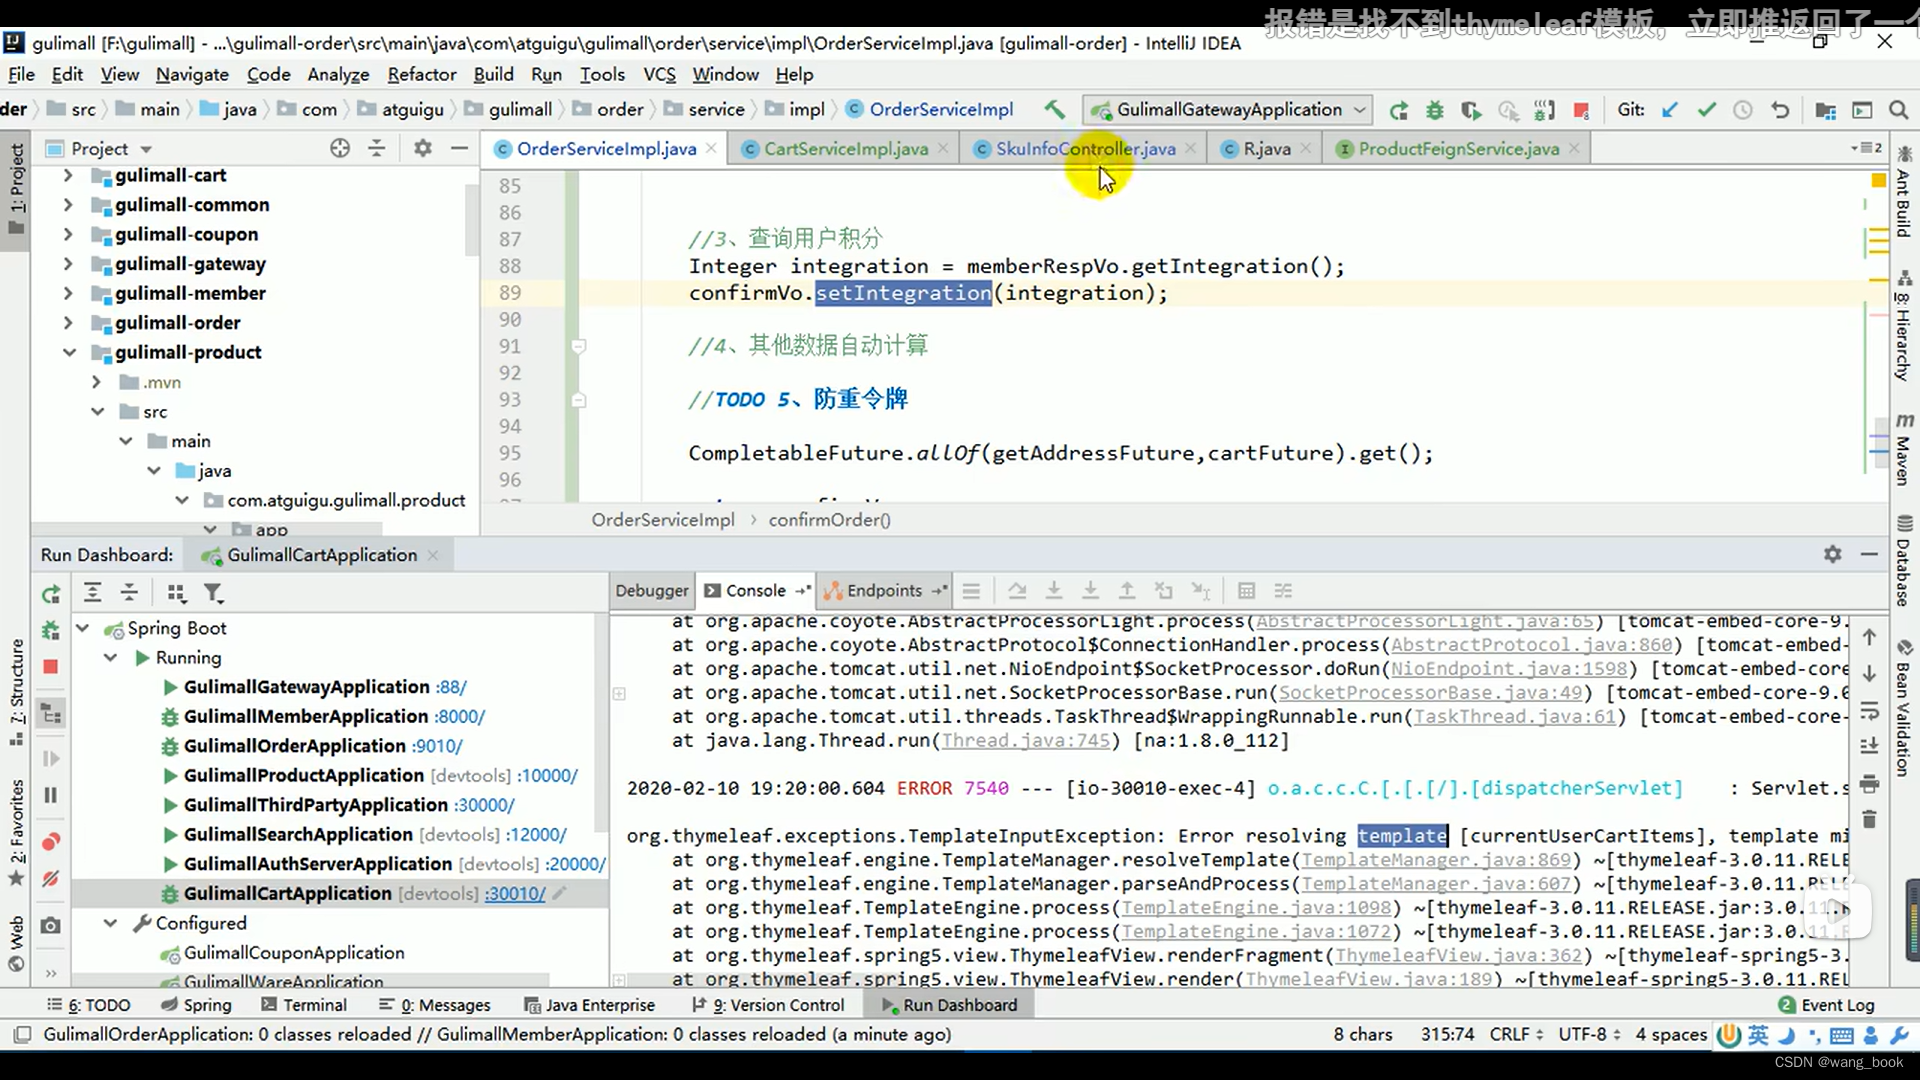
Task: Open the VCS menu
Action: click(659, 74)
